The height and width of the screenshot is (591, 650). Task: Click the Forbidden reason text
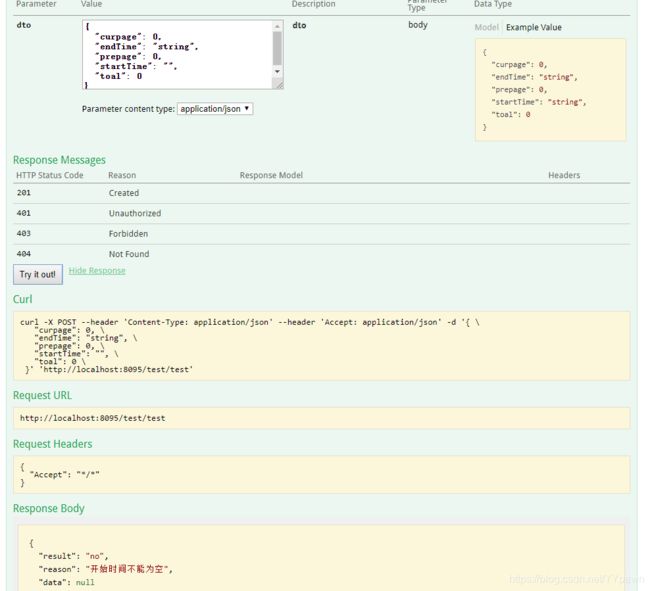click(129, 234)
